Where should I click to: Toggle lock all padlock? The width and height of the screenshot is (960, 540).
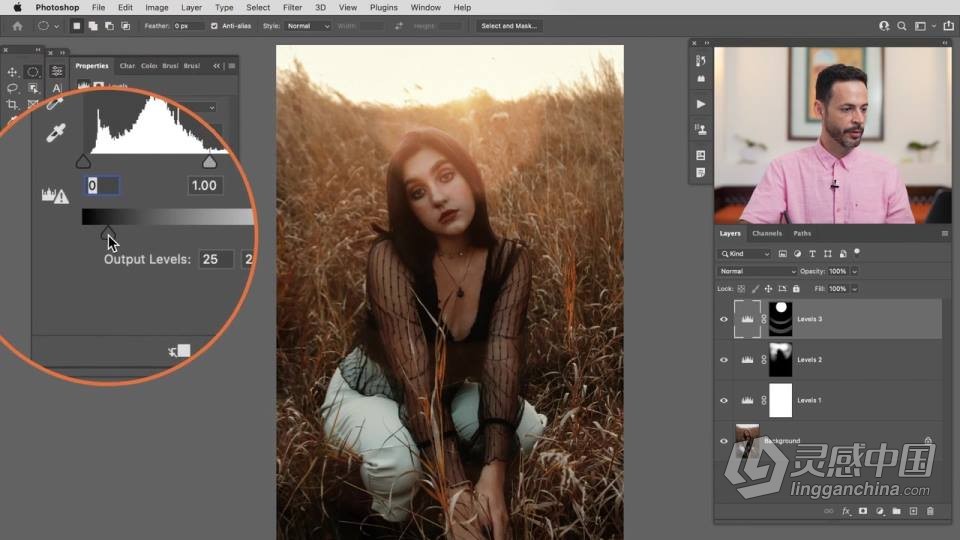pyautogui.click(x=797, y=289)
